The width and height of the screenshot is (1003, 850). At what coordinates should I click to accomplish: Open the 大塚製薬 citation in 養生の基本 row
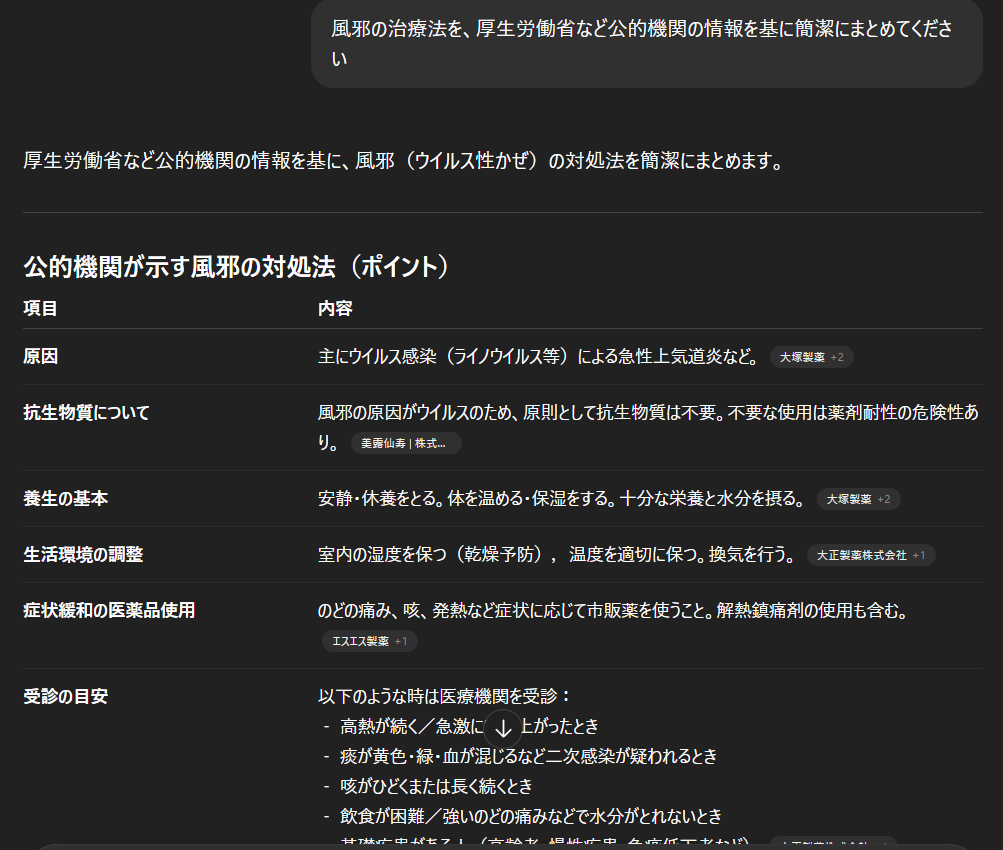849,499
